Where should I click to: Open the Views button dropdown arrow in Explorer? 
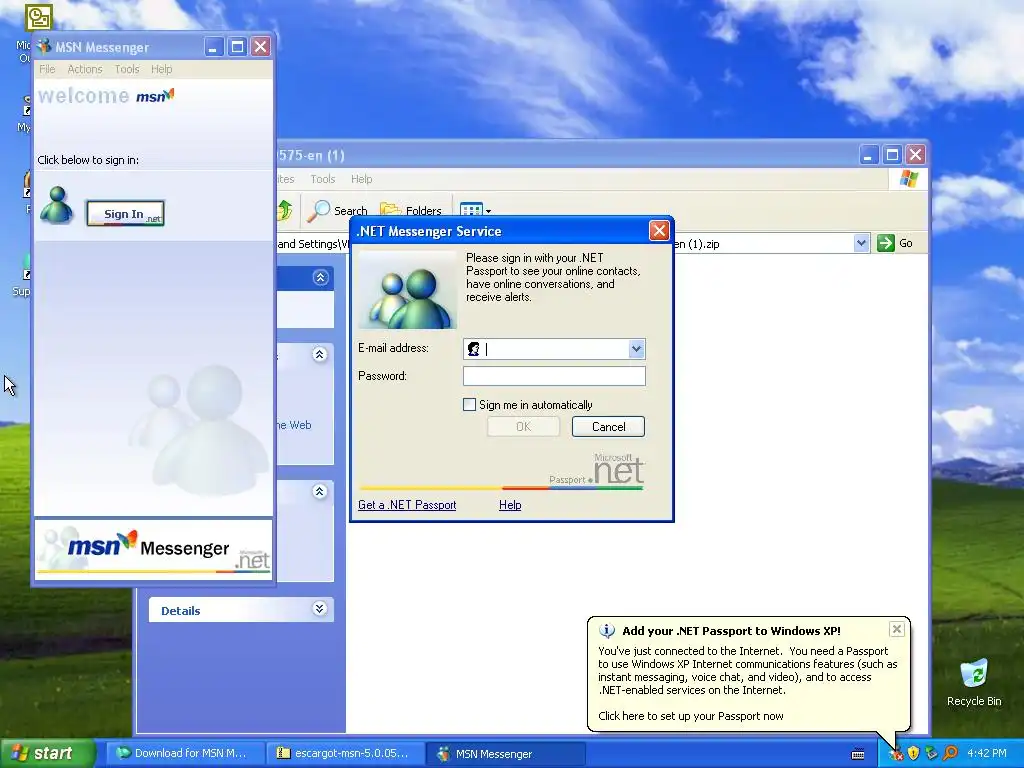pos(488,211)
